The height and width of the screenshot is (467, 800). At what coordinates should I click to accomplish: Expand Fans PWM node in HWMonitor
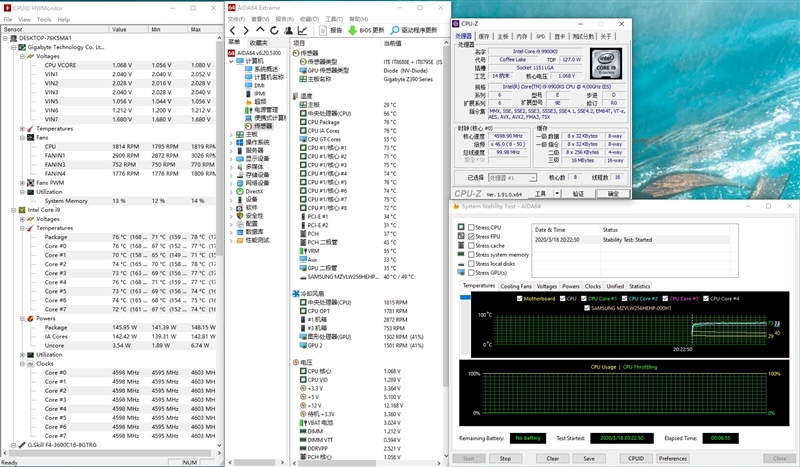[x=22, y=183]
